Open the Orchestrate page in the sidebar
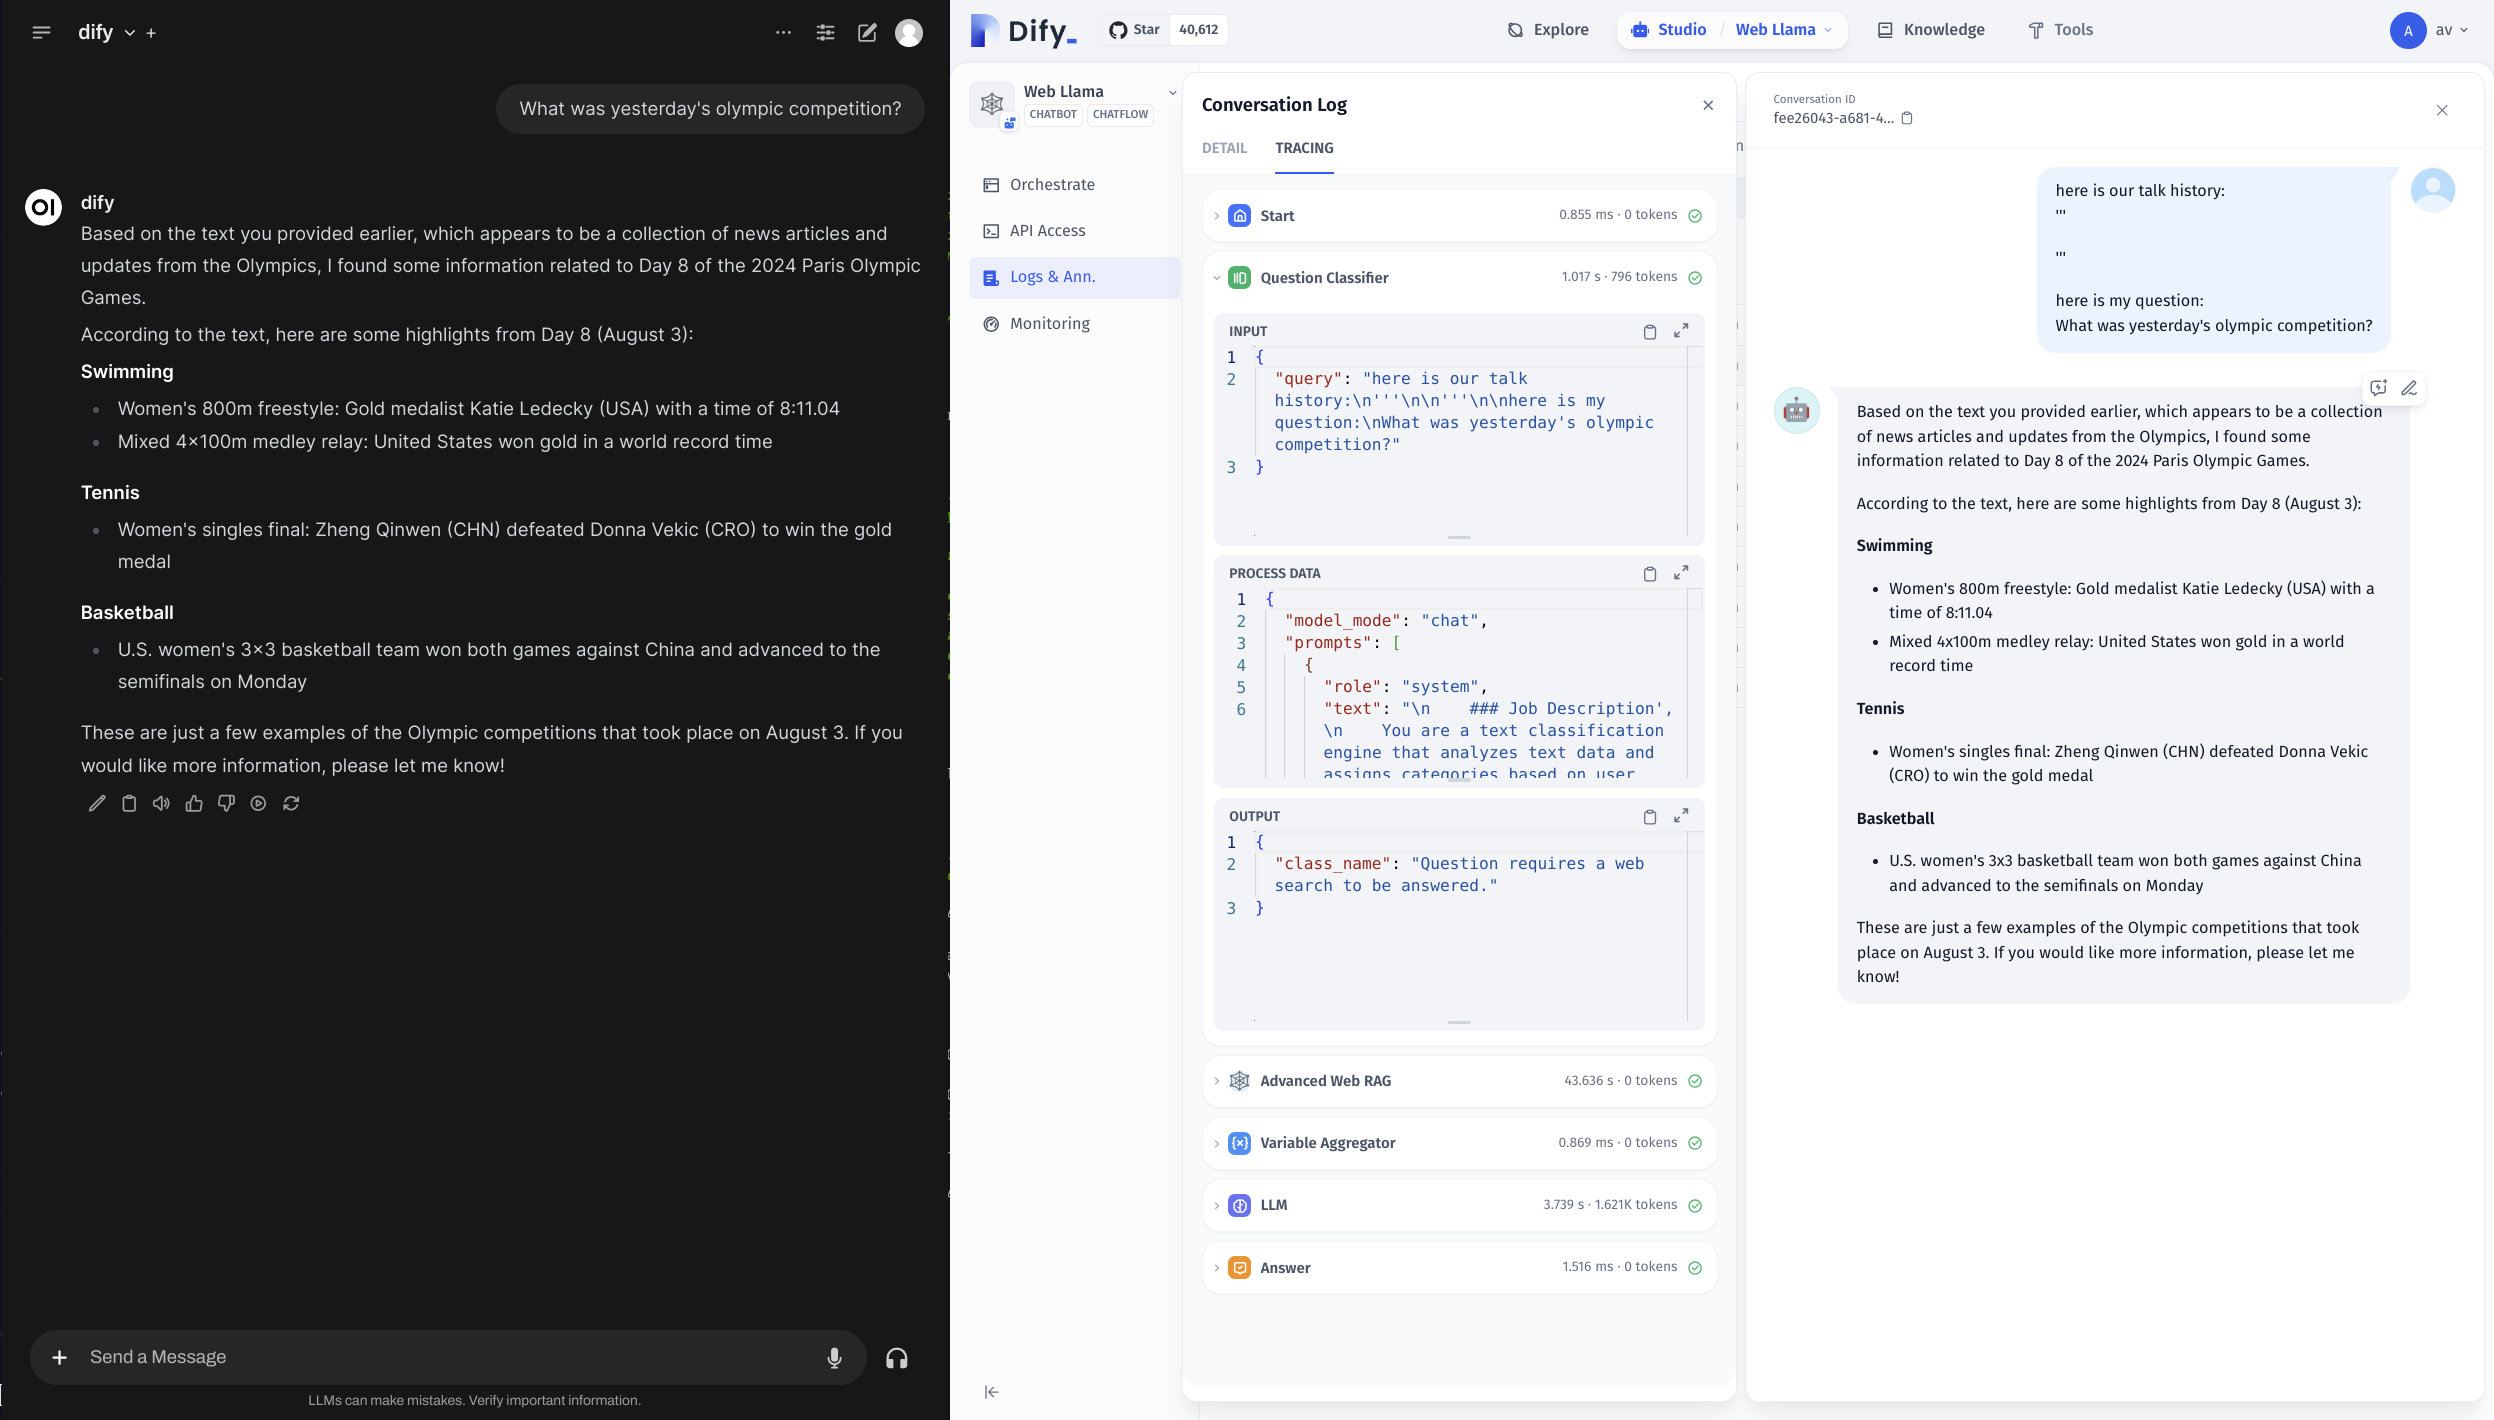 (1074, 185)
